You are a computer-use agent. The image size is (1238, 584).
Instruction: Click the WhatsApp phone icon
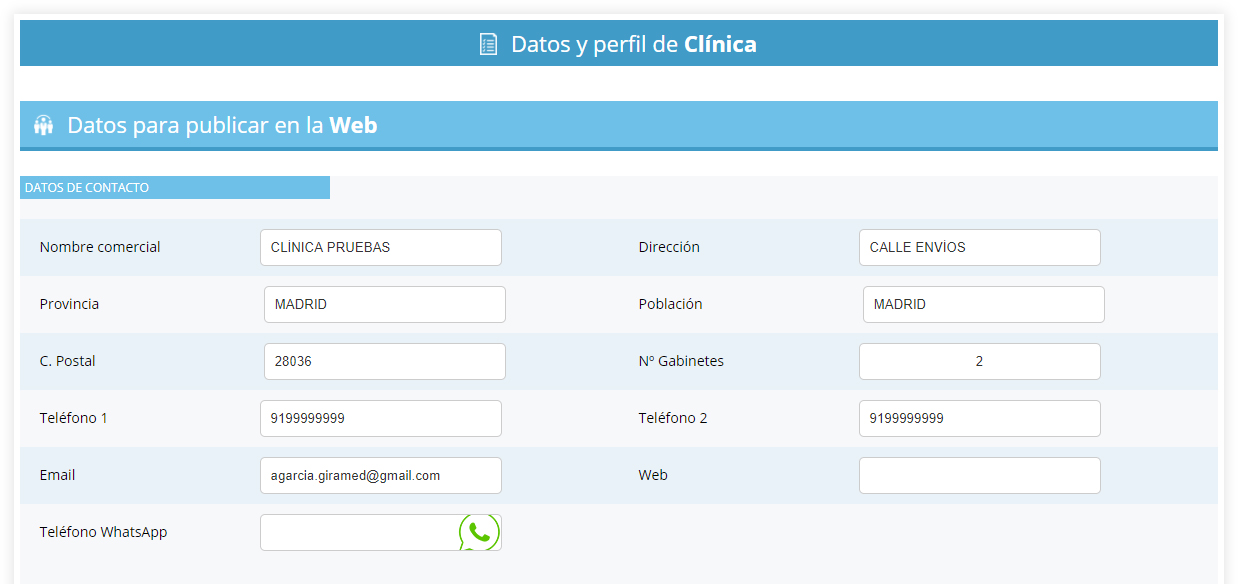click(480, 532)
